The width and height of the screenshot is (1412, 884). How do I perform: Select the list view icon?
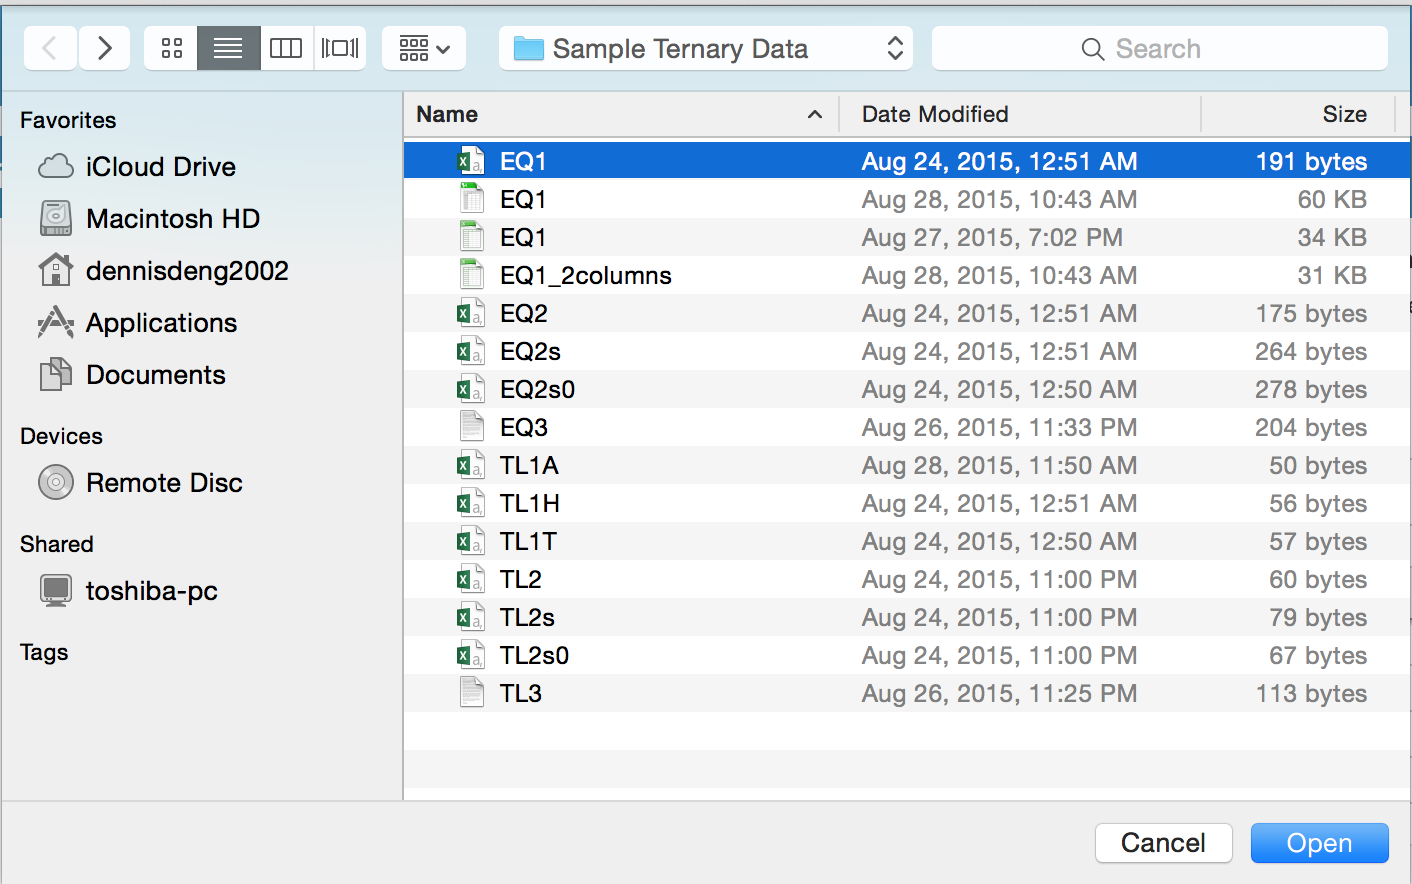coord(228,47)
